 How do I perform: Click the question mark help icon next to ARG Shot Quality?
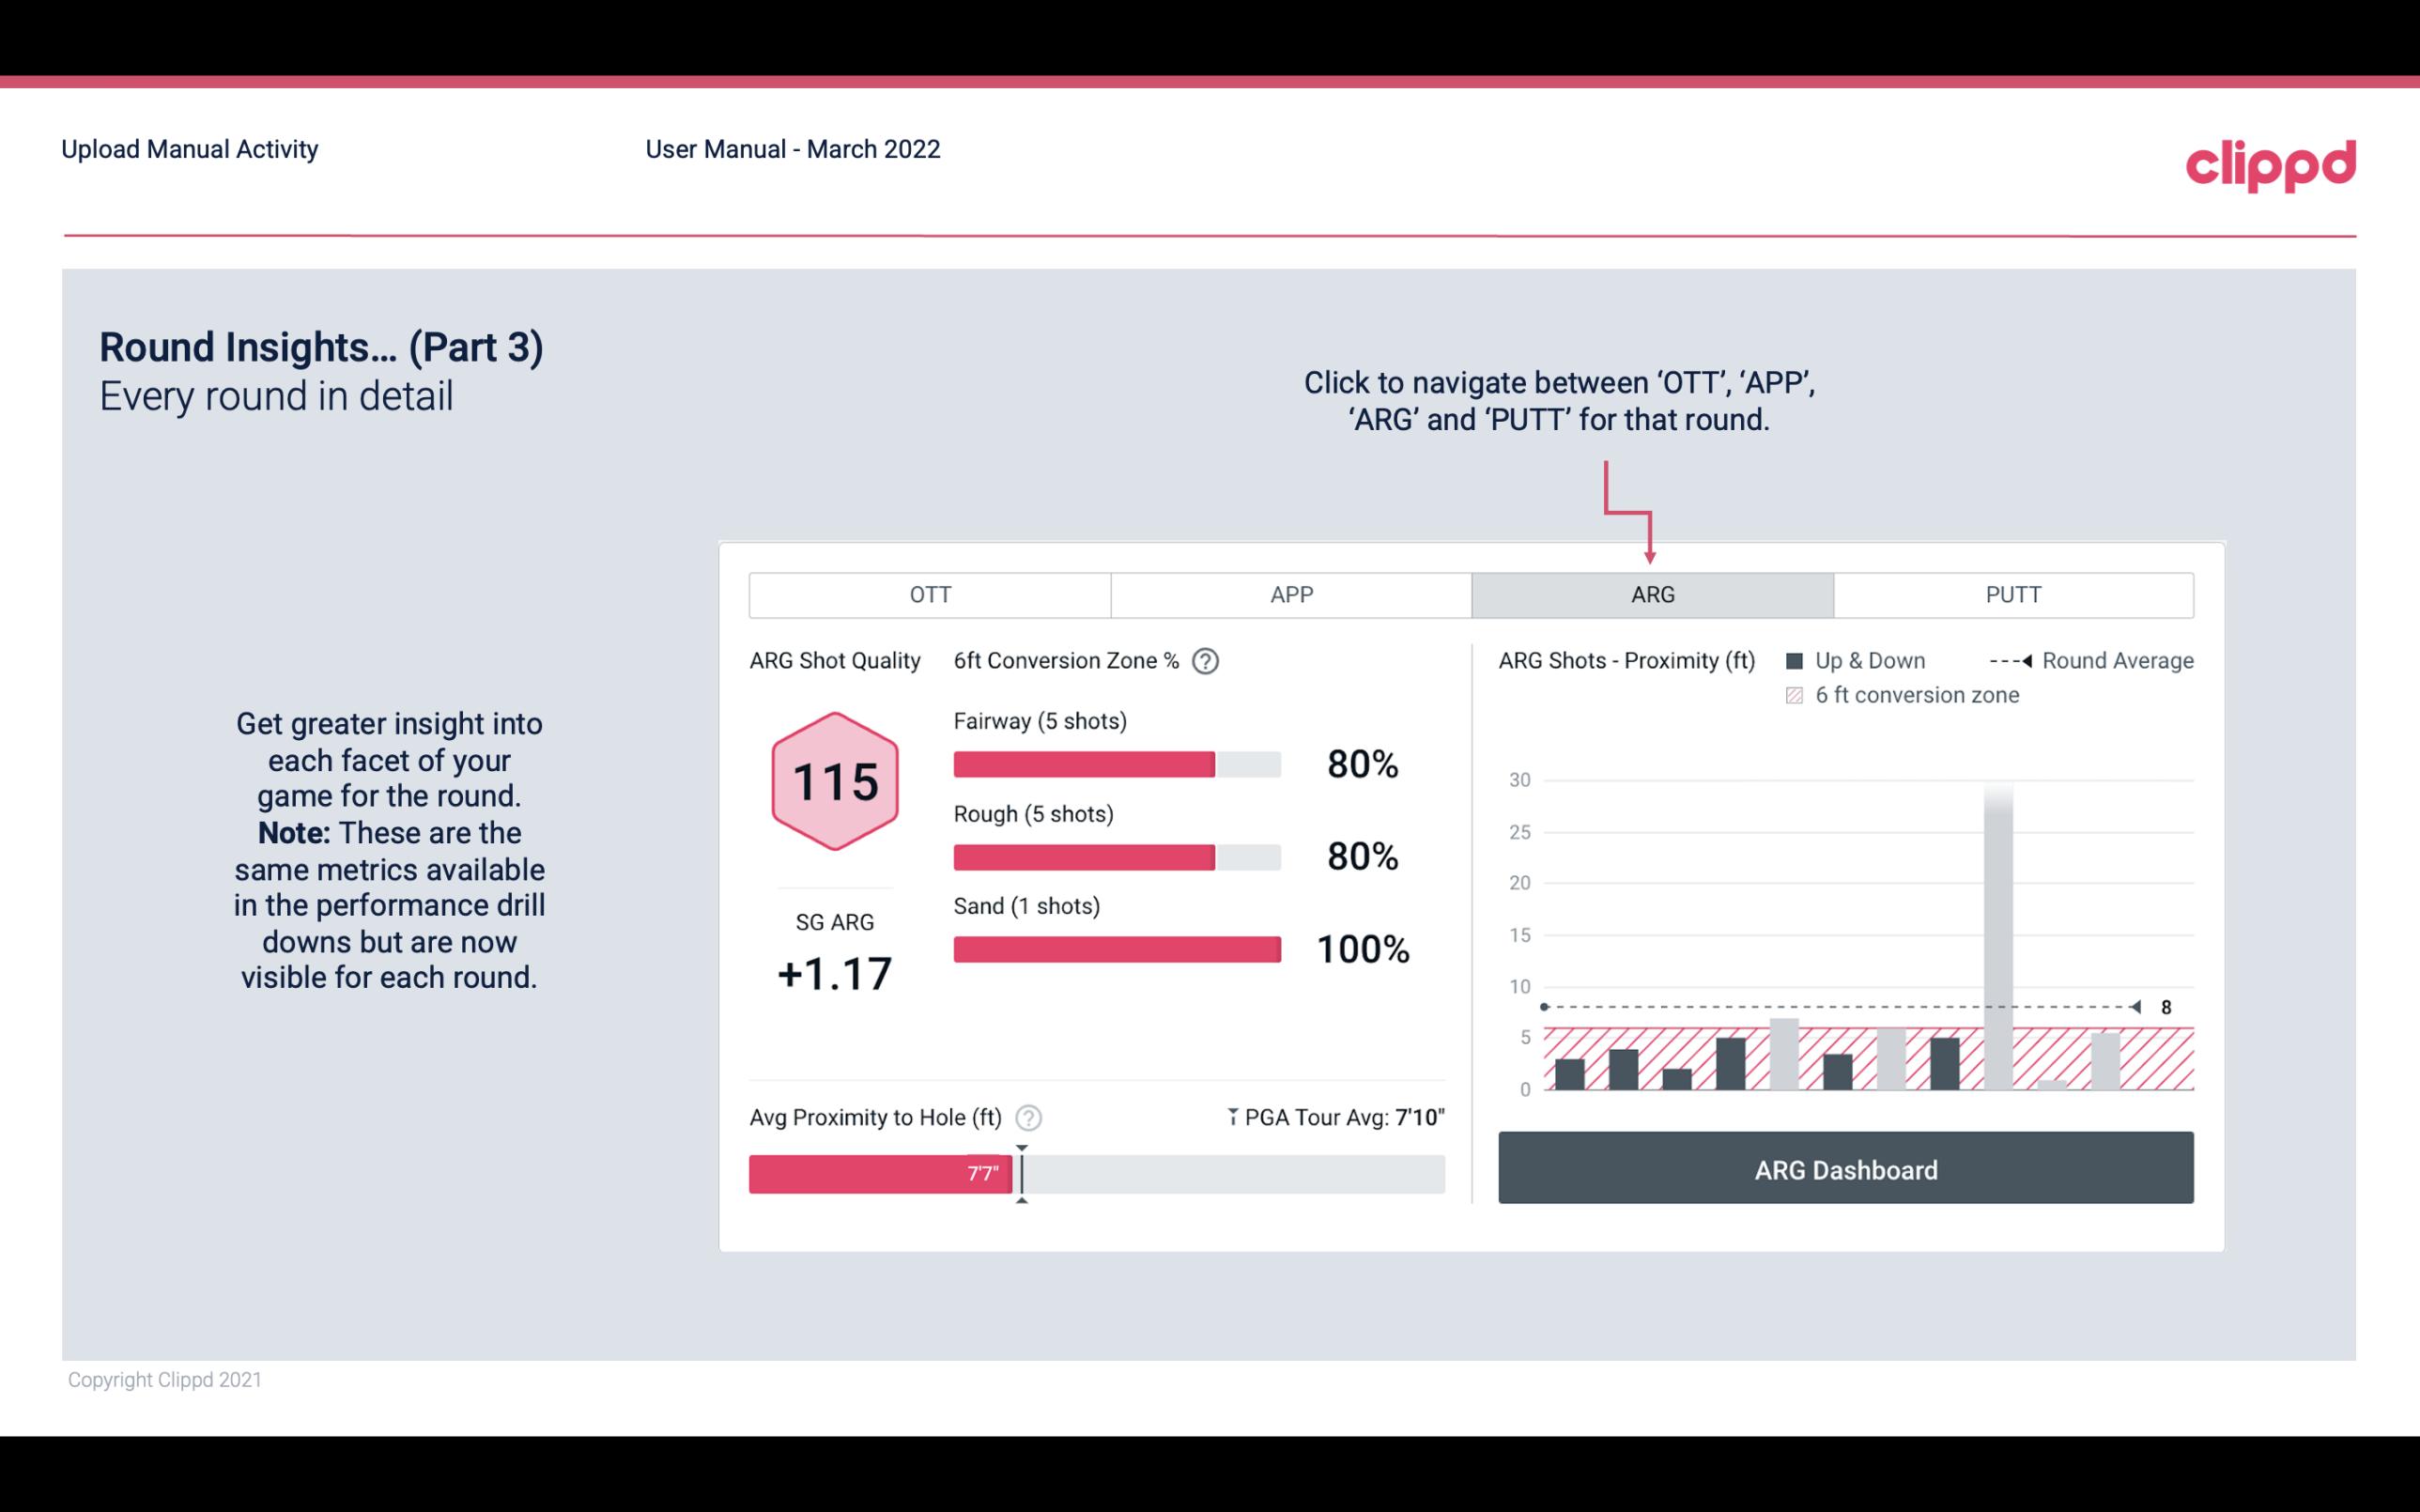point(1210,662)
